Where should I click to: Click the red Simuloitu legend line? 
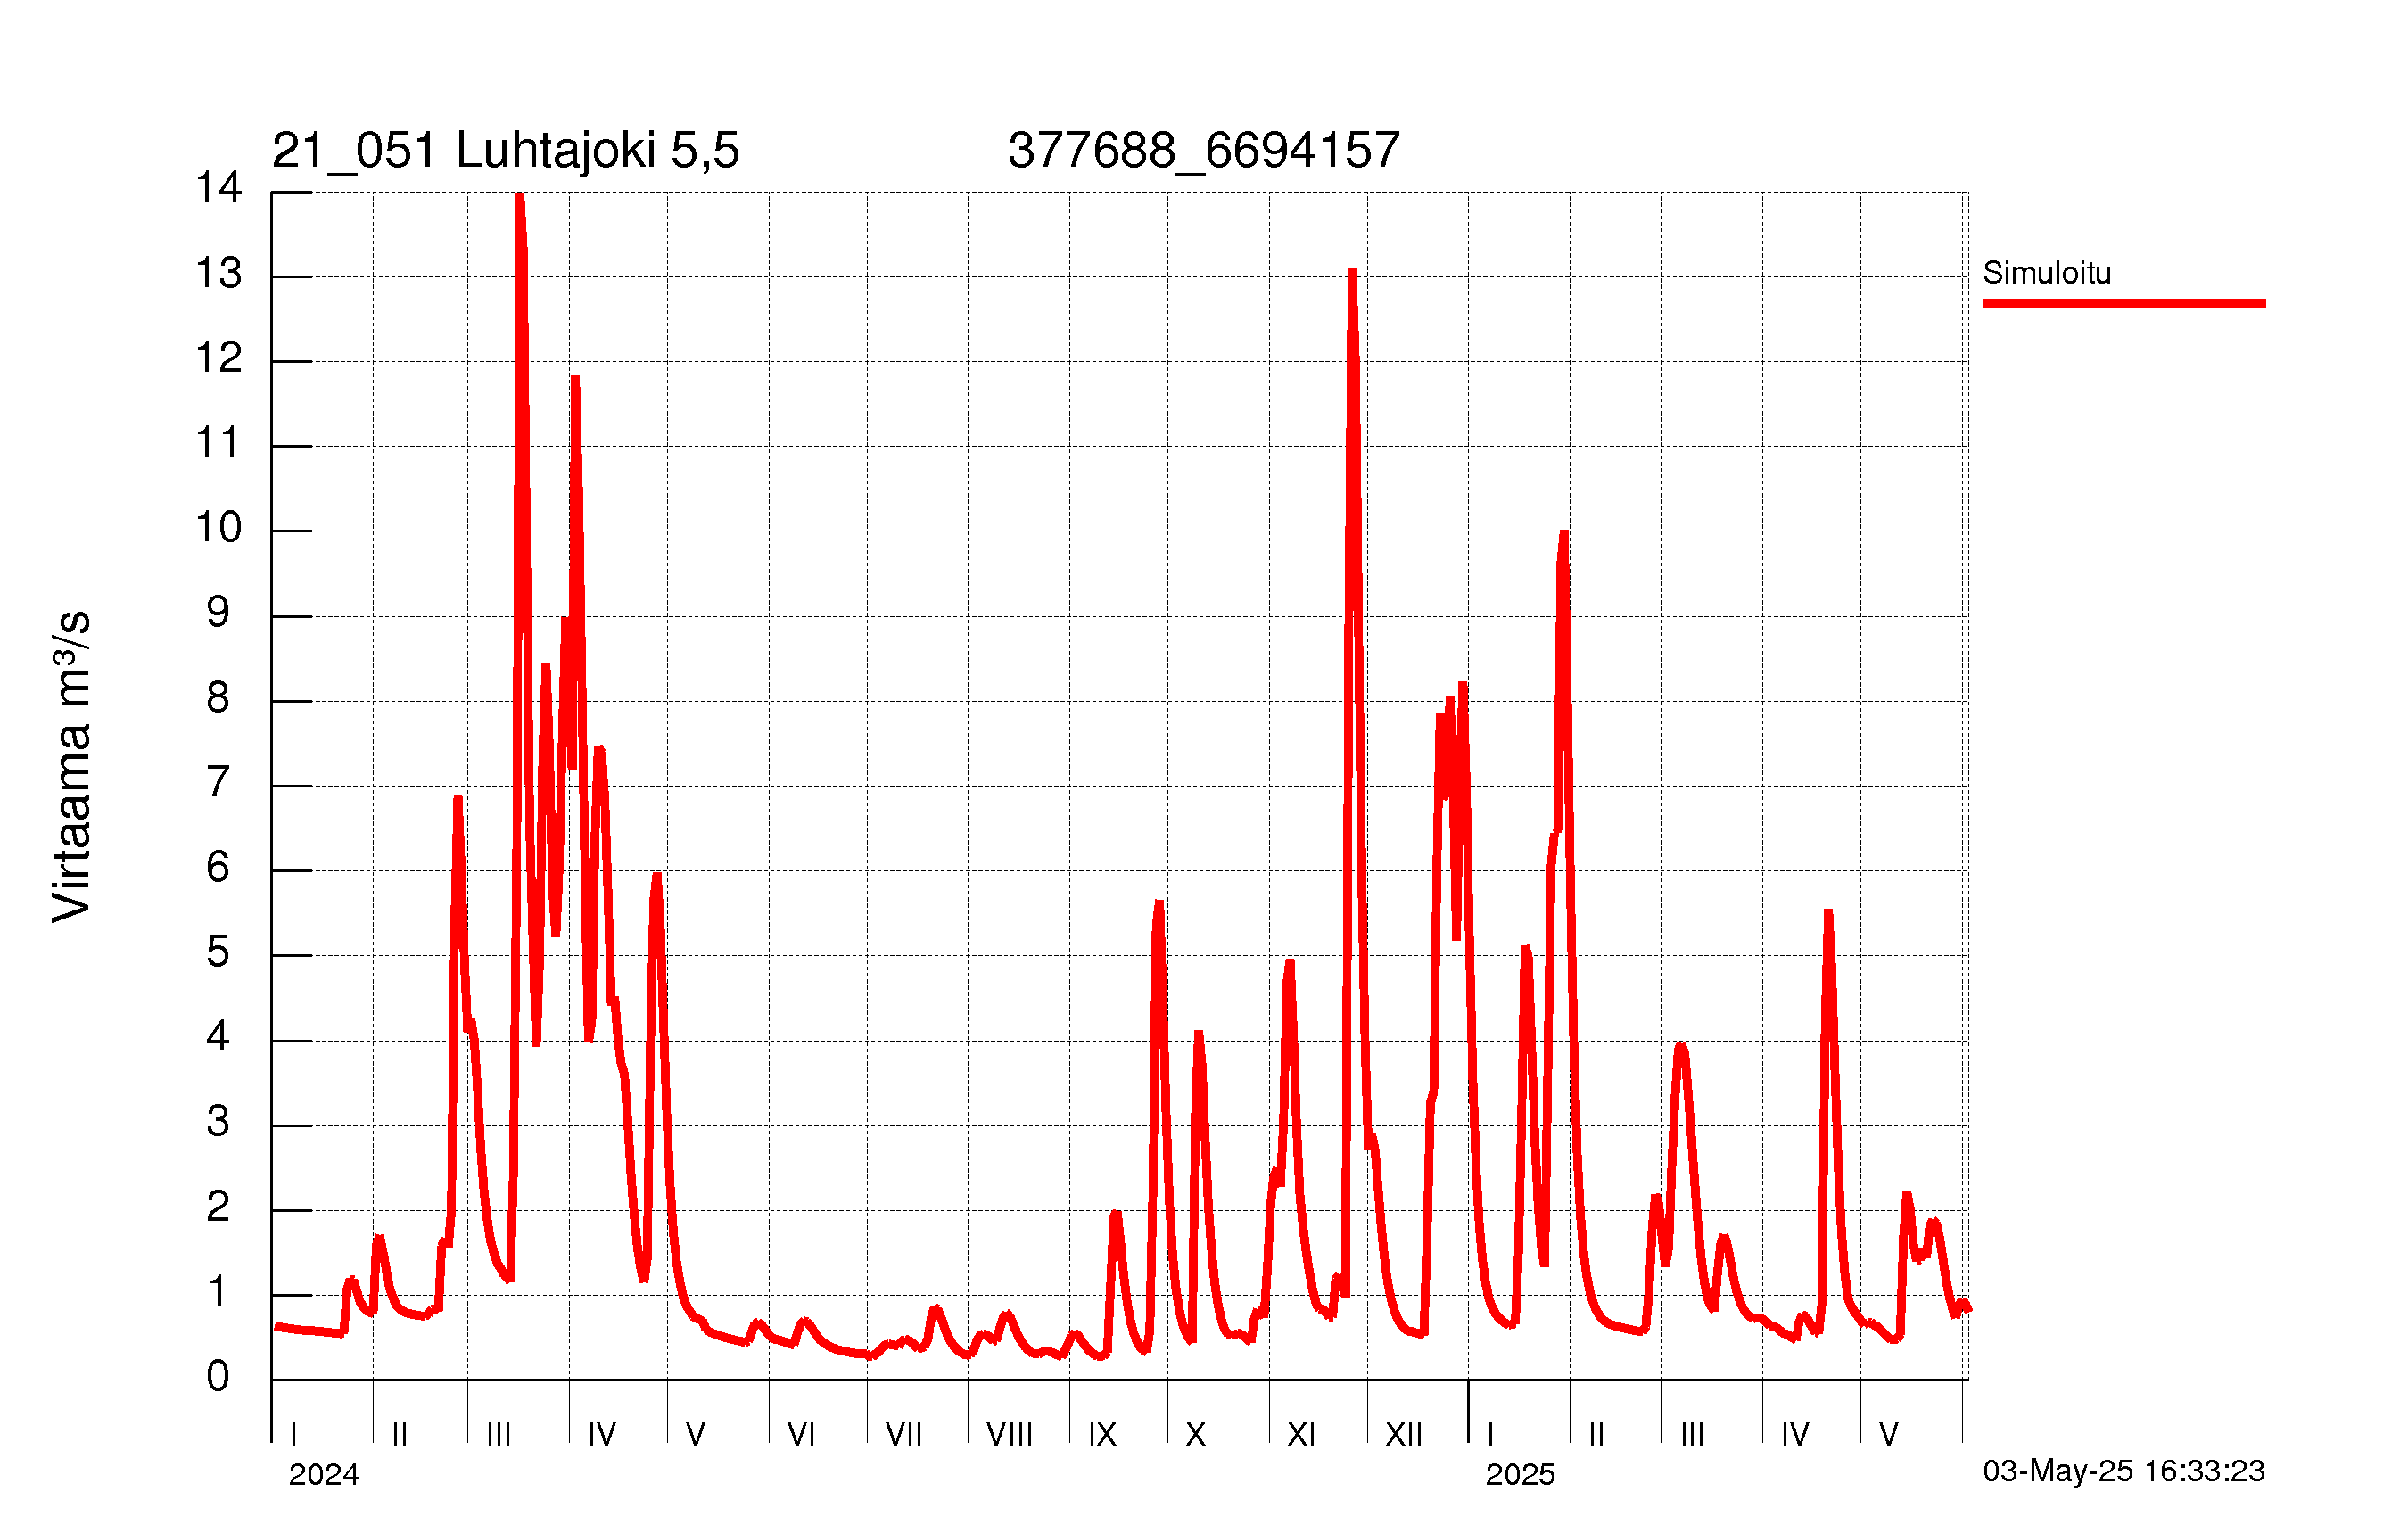(x=2124, y=303)
